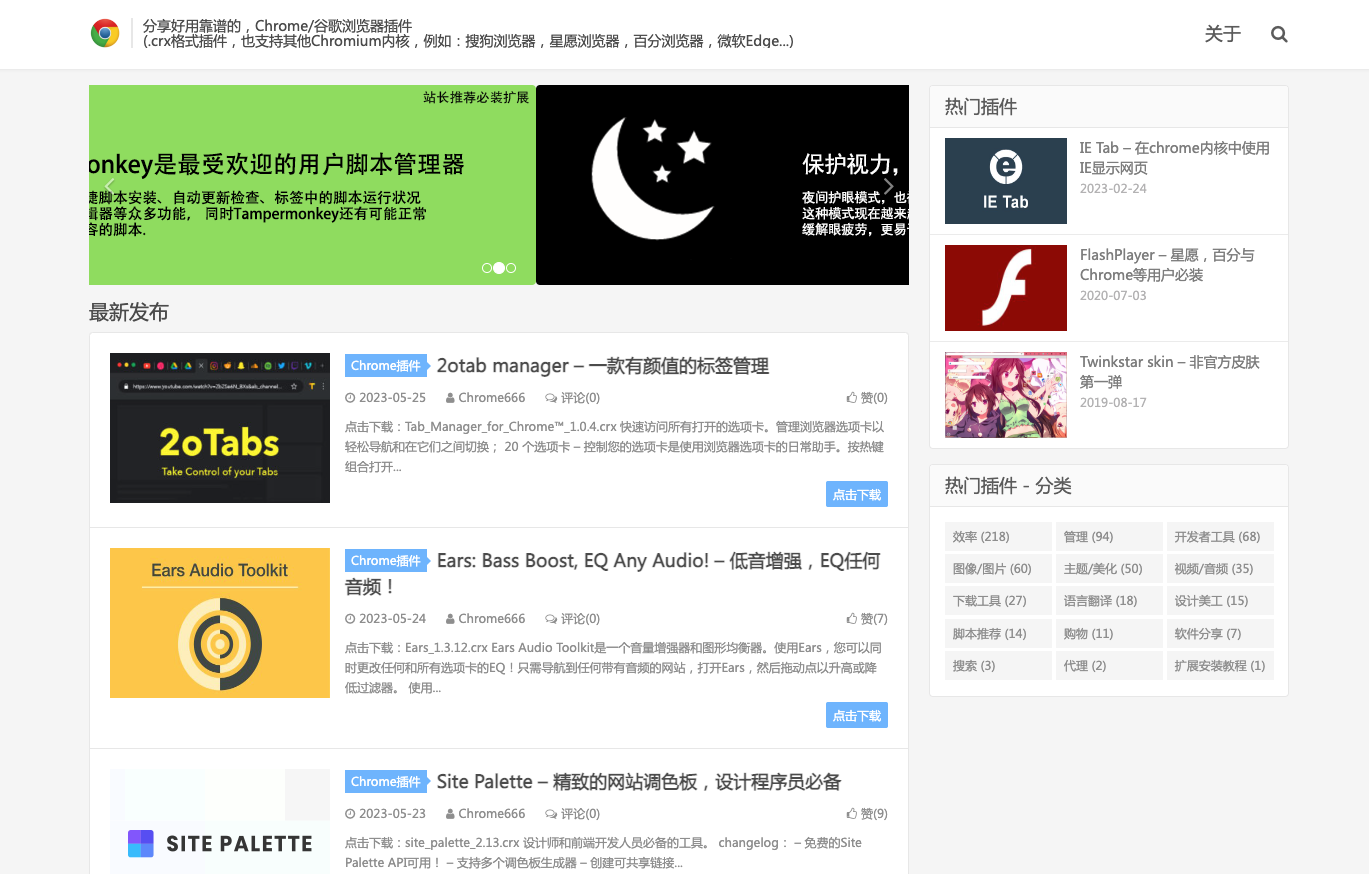Like the 2otab manager post 赞(0)

tap(867, 397)
